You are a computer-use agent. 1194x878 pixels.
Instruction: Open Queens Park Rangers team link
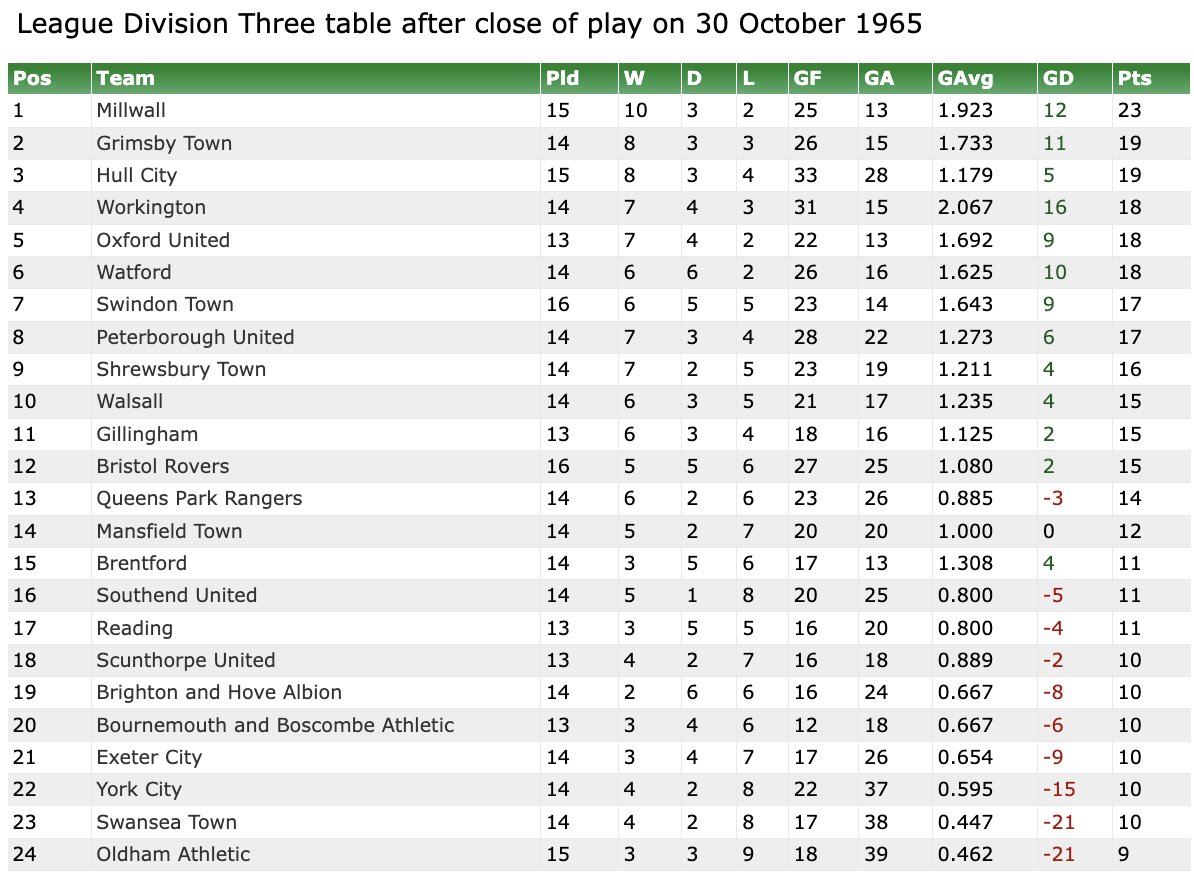pyautogui.click(x=199, y=498)
